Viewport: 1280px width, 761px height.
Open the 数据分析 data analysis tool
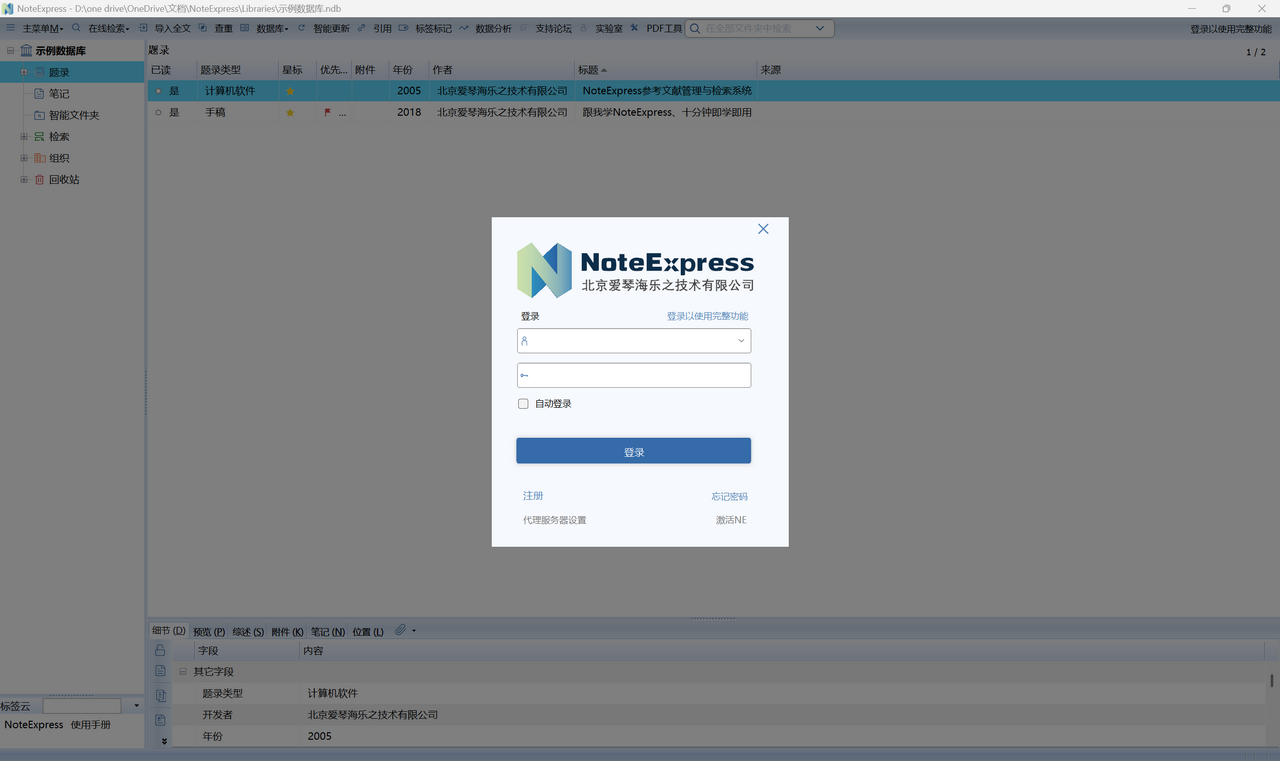click(x=492, y=28)
